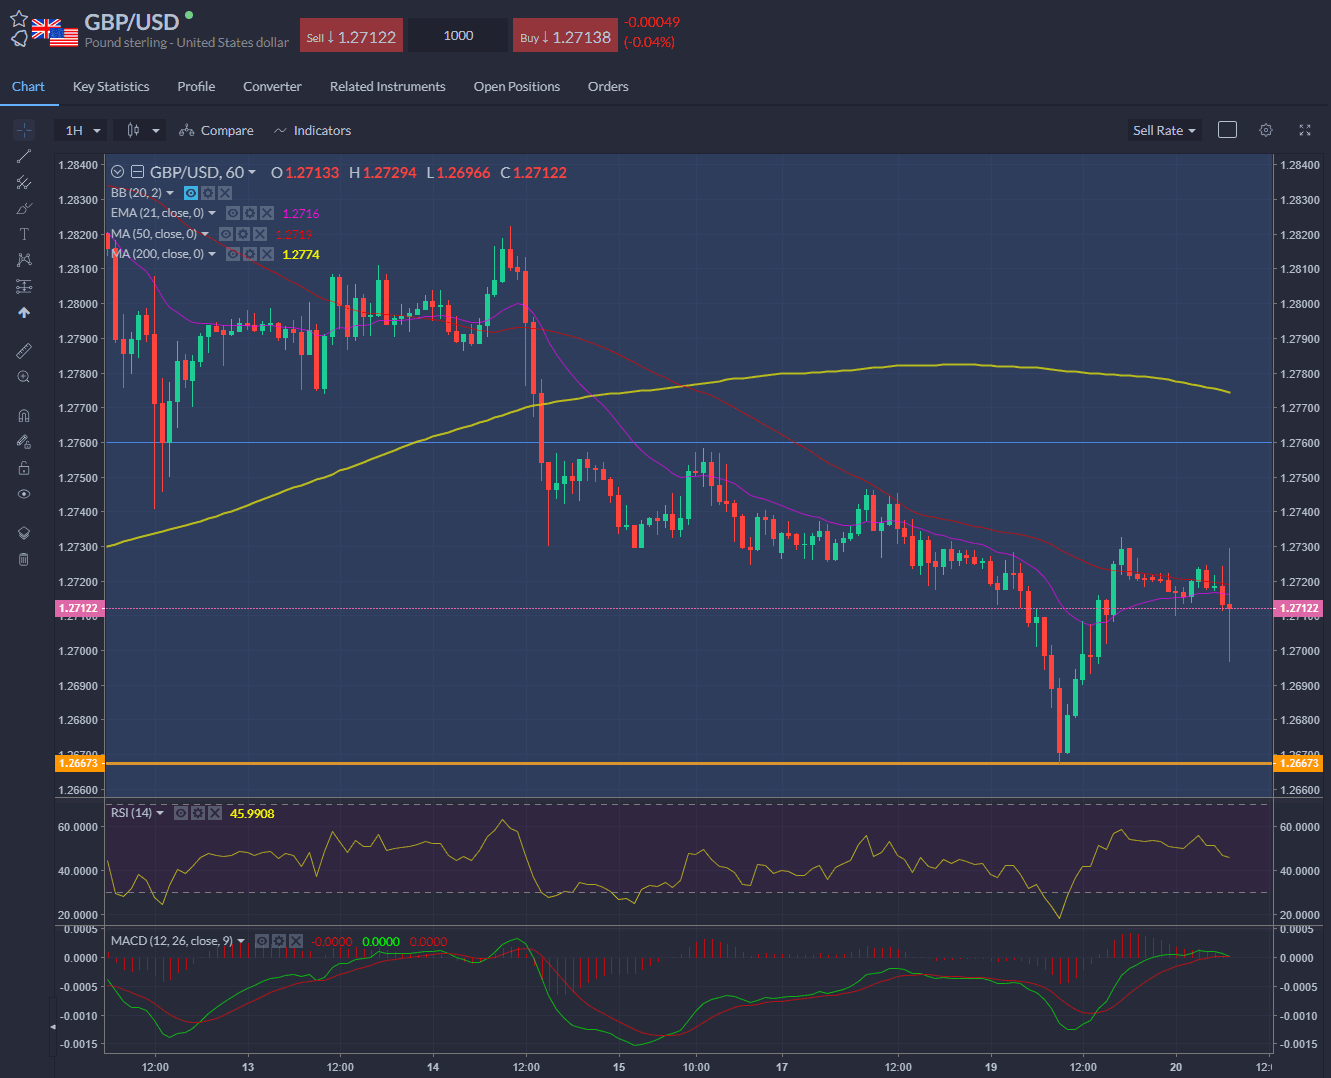Click the Sell 1.27122 button
This screenshot has height=1078, width=1331.
point(352,36)
